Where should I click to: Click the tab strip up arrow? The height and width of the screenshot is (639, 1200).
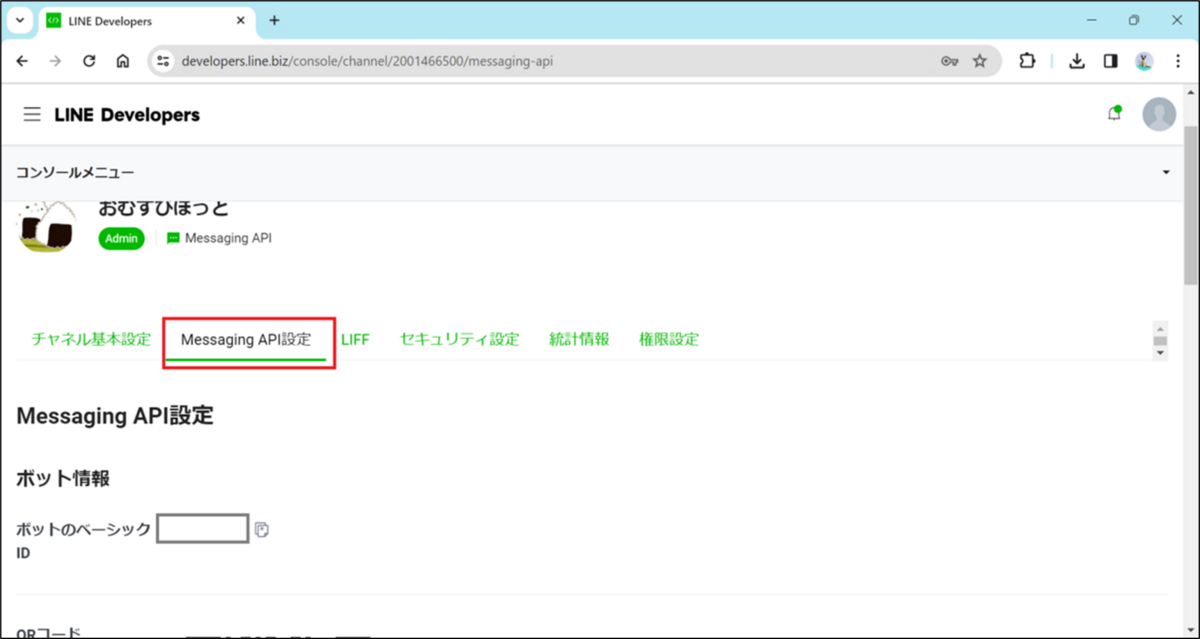[1160, 328]
